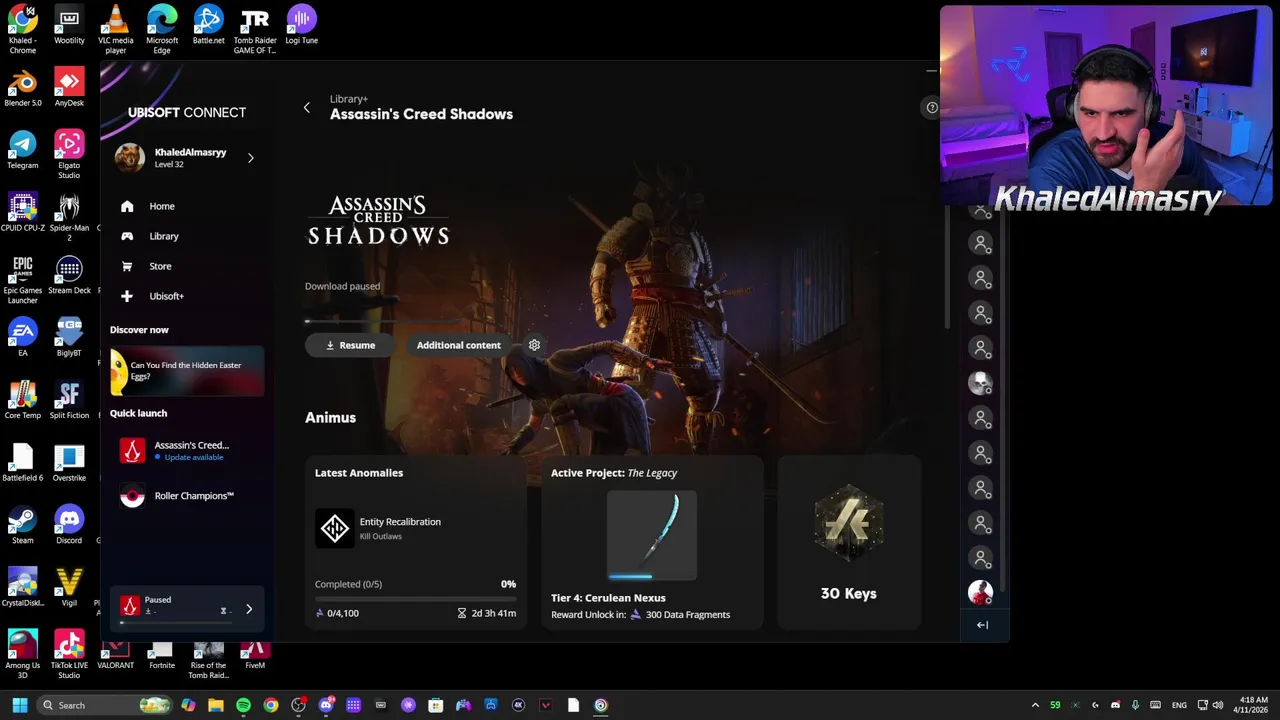The width and height of the screenshot is (1280, 720).
Task: Click the paused download progress bar
Action: (x=176, y=622)
